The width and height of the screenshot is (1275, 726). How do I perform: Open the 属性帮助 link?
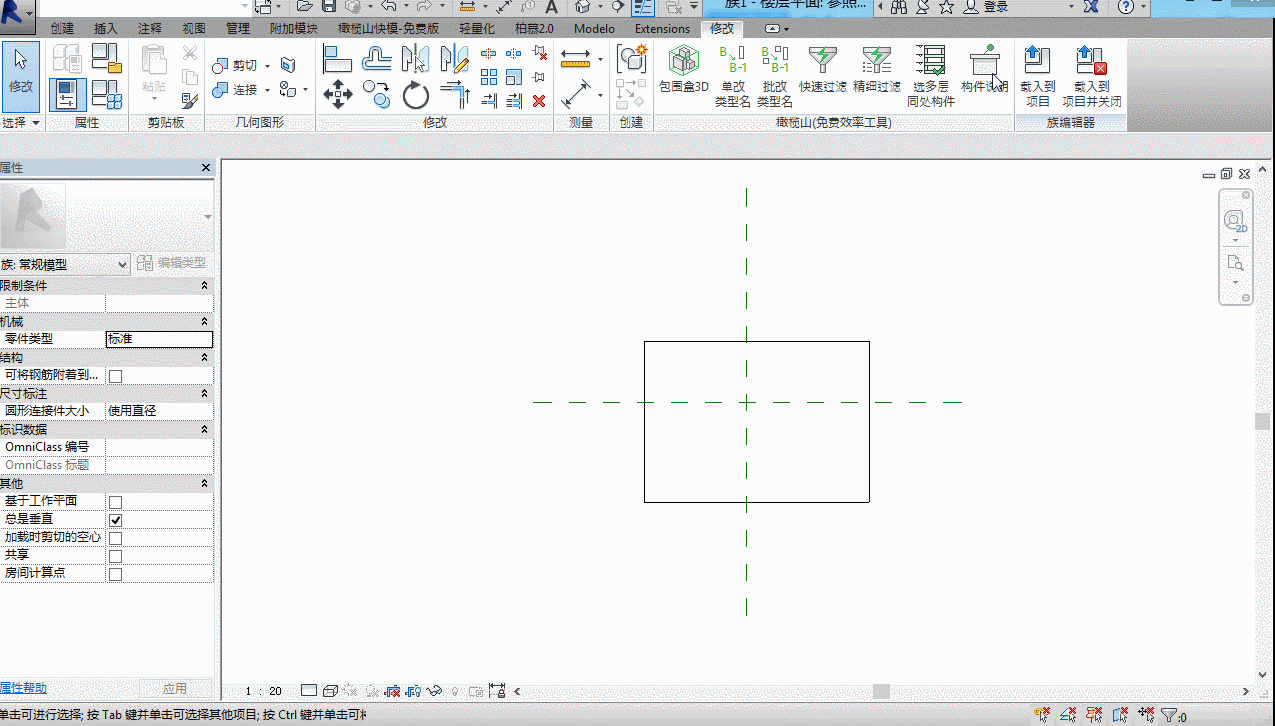pyautogui.click(x=23, y=688)
